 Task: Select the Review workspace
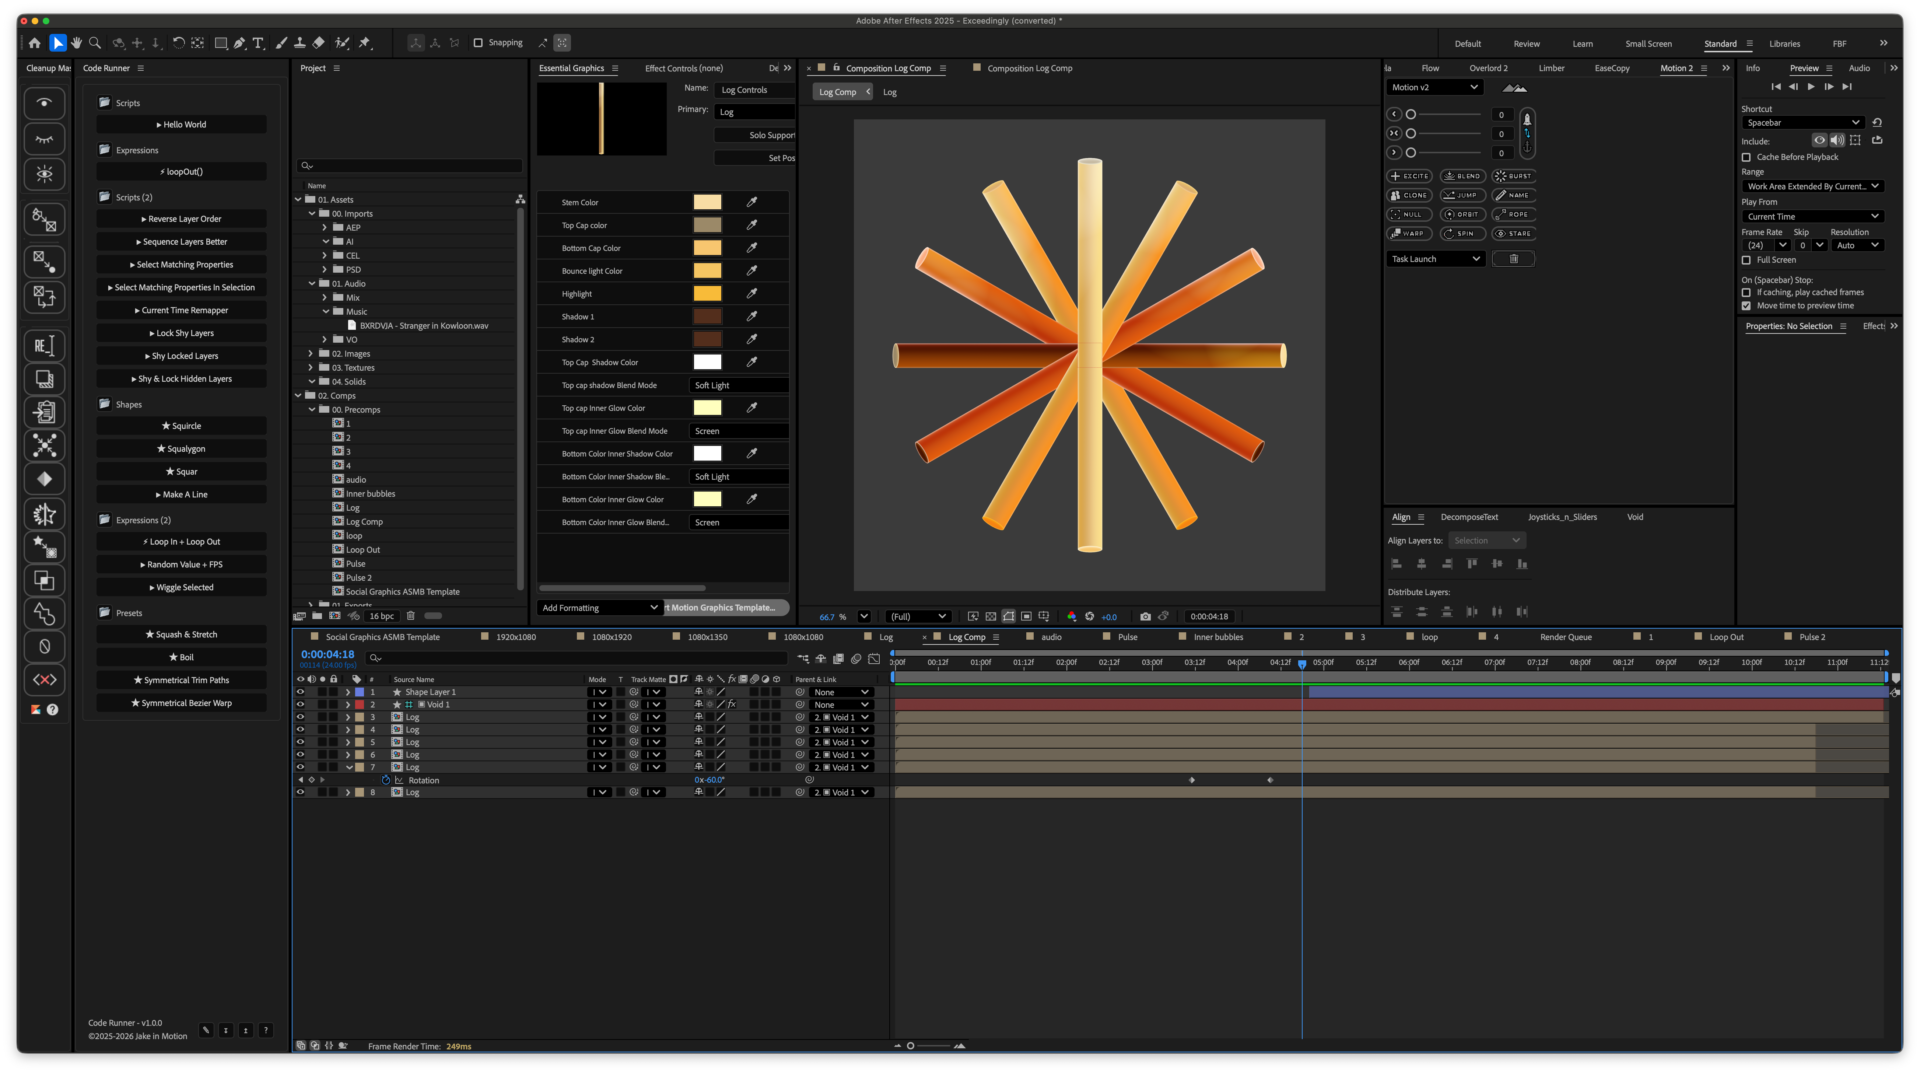click(x=1526, y=44)
